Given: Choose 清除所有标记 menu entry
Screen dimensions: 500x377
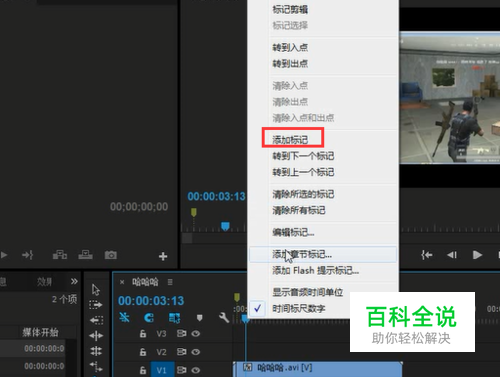Looking at the screenshot, I should [299, 210].
